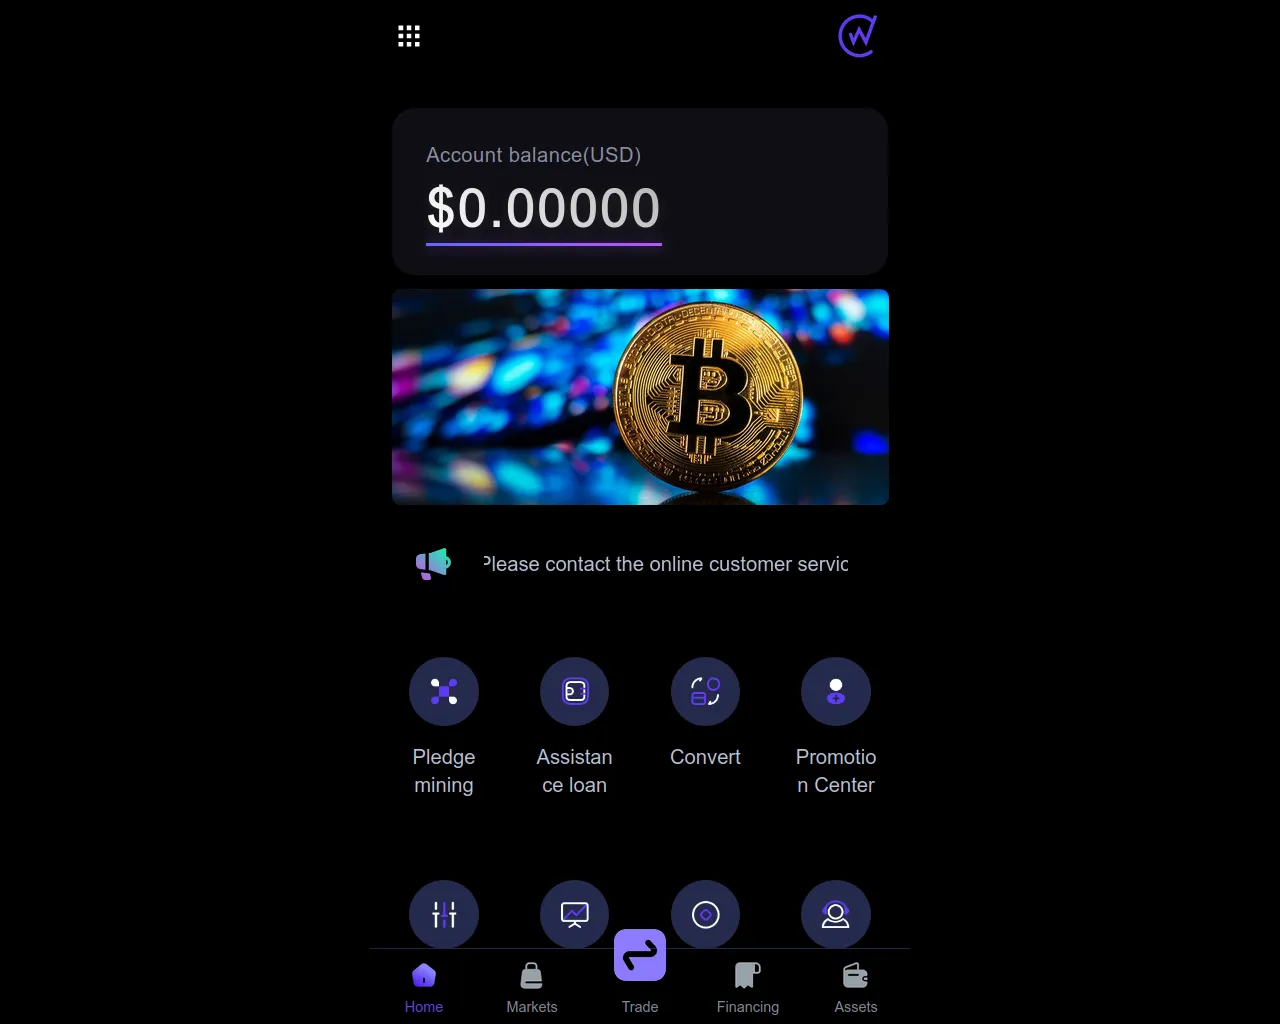Click the Bitcoin banner image
This screenshot has width=1280, height=1024.
click(640, 397)
